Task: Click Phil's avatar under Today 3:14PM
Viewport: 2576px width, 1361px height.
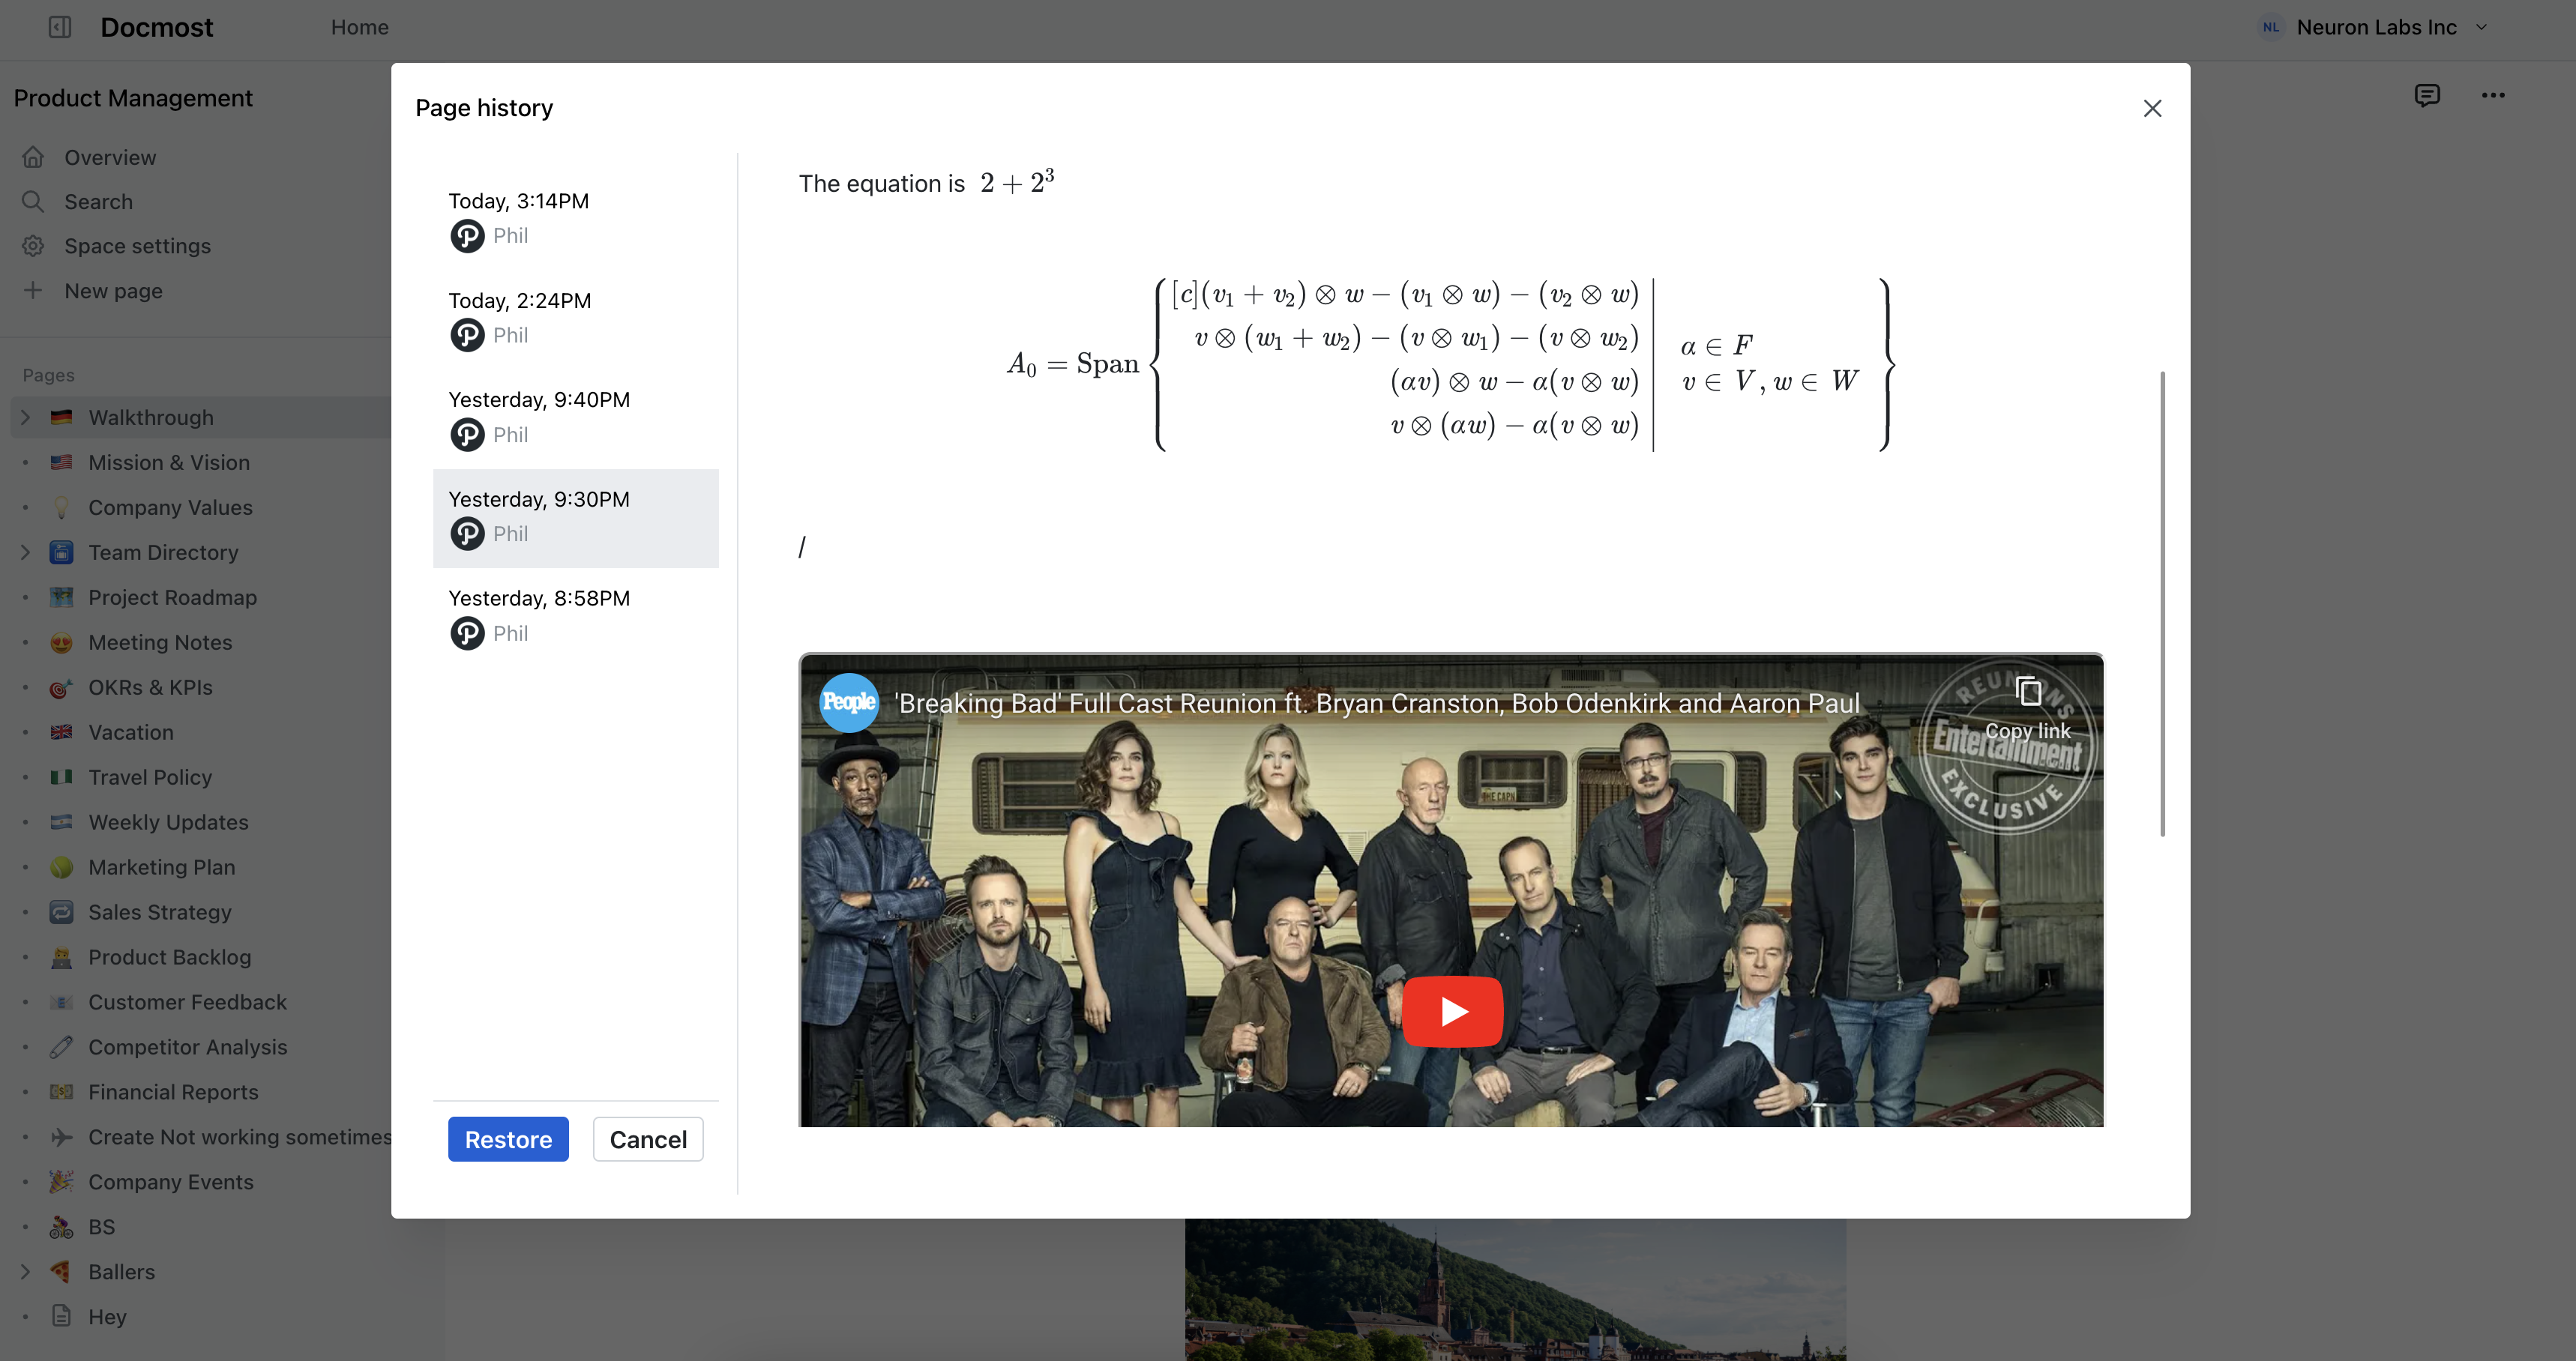Action: point(467,235)
